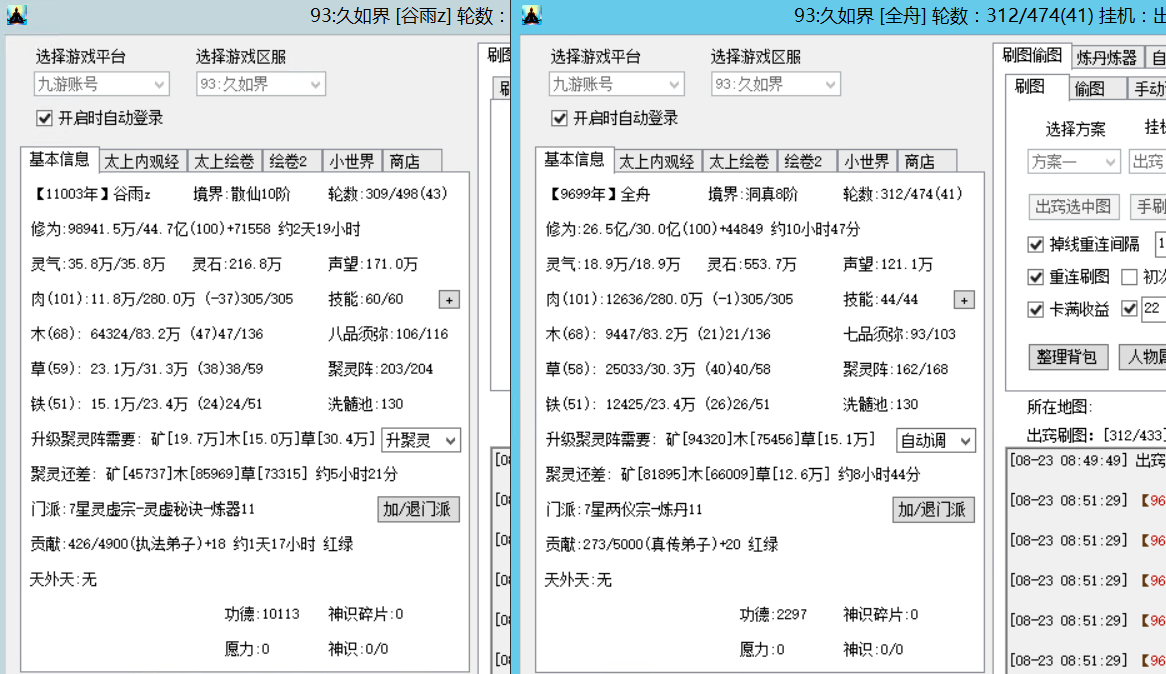Click 加/退门派 in the 全舟 window

[932, 510]
